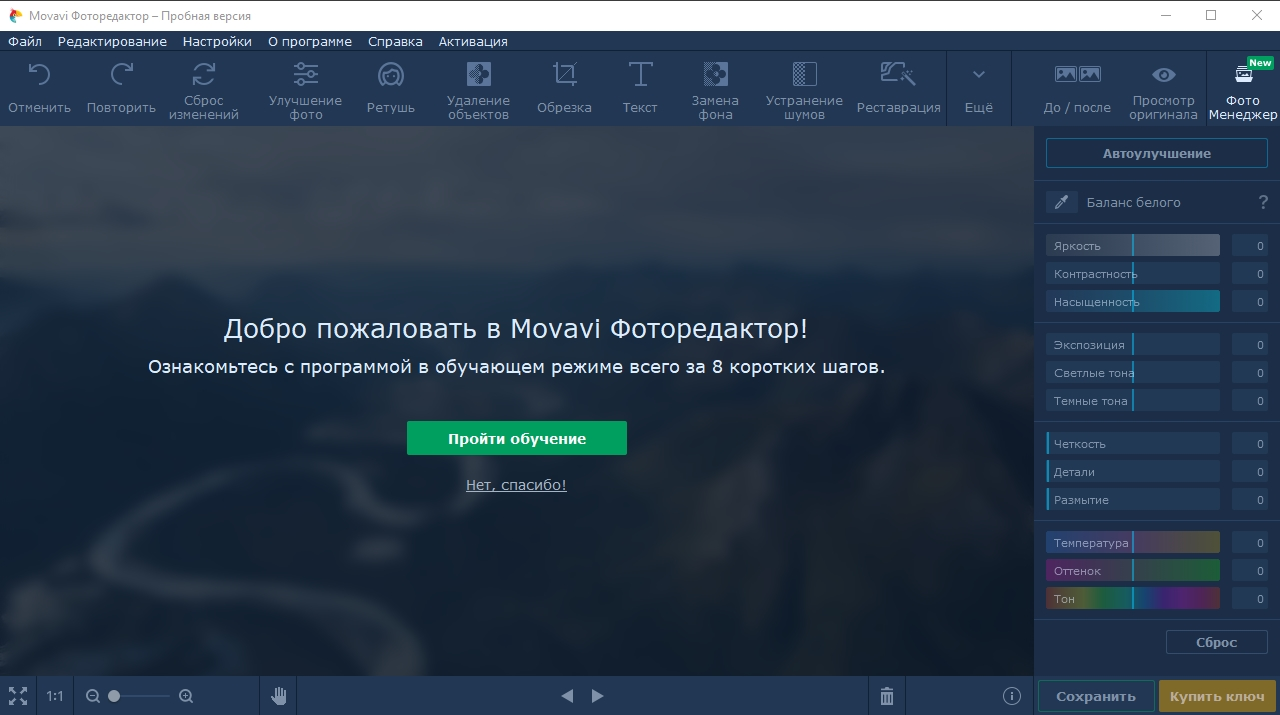Click the zoom level slider handle
Viewport: 1280px width, 715px height.
click(114, 696)
